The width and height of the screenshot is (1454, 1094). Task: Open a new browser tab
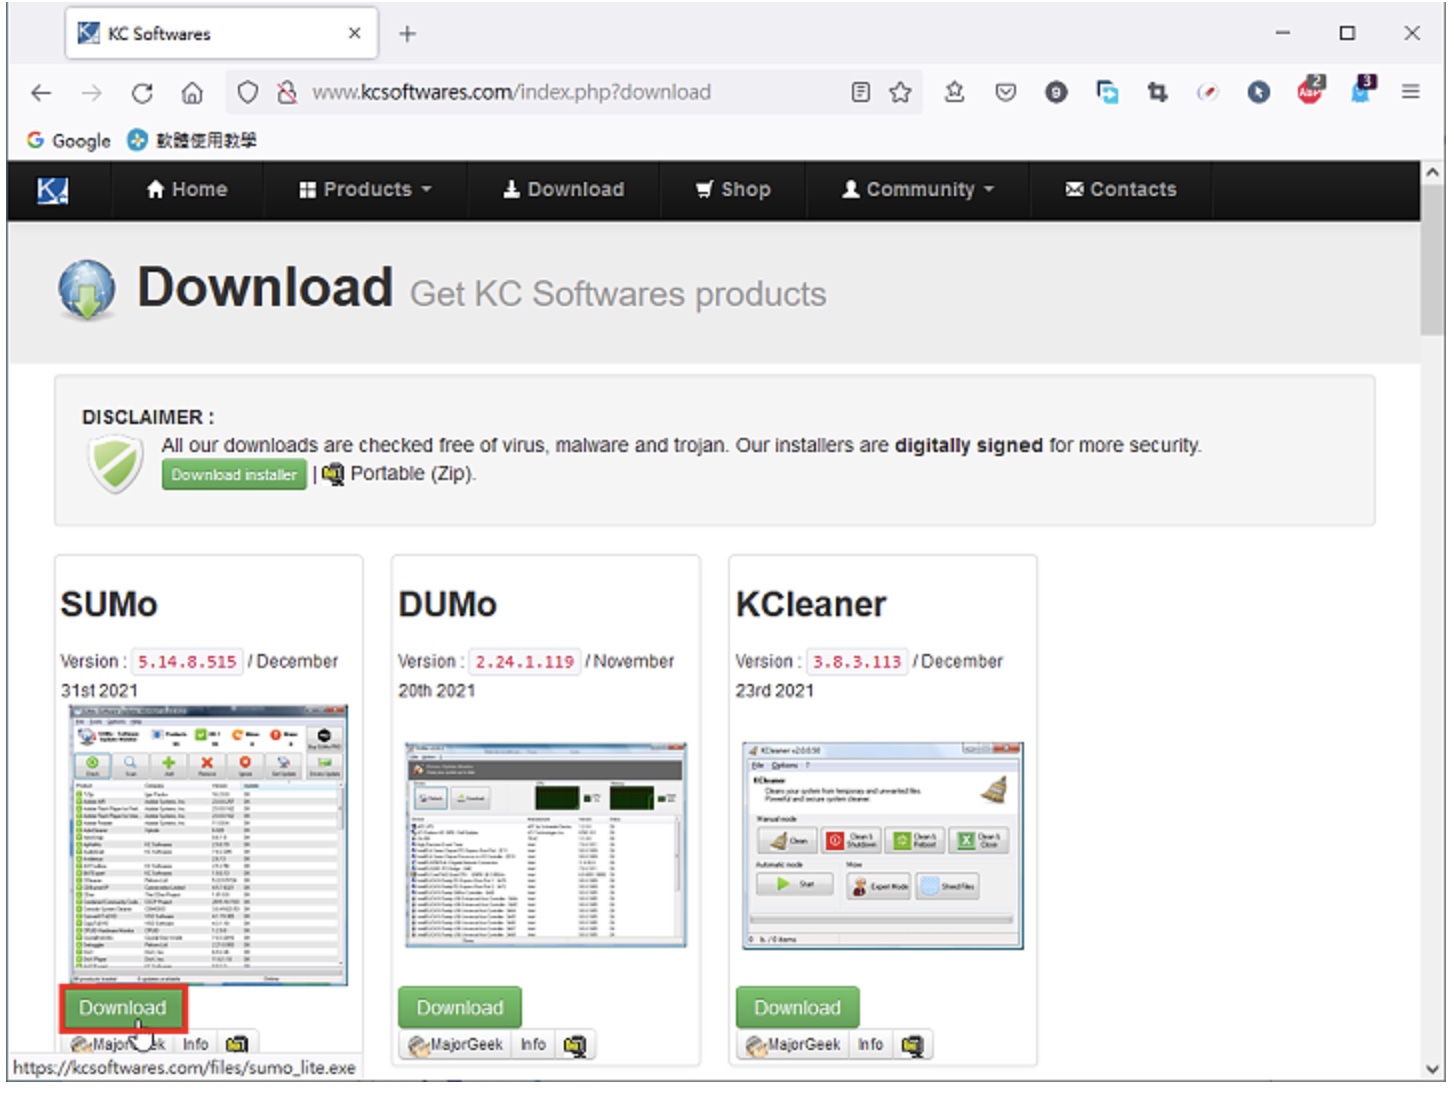click(x=407, y=34)
